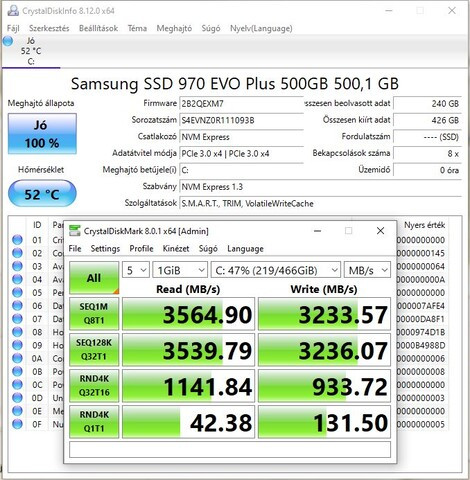Click the status orb of SMART row 0A
The image size is (470, 480).
click(x=17, y=358)
